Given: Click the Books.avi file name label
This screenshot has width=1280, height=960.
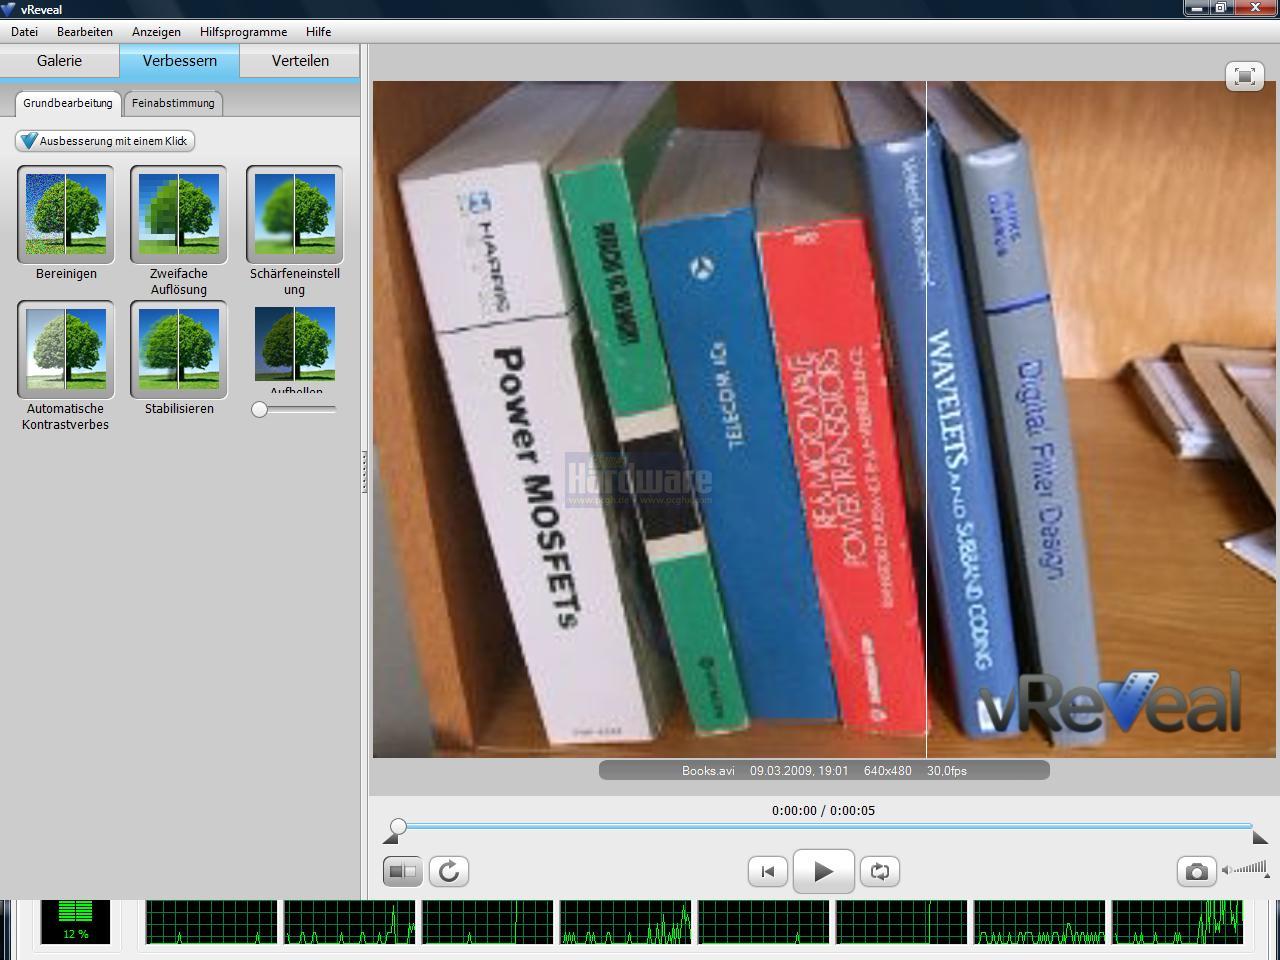Looking at the screenshot, I should pyautogui.click(x=708, y=771).
